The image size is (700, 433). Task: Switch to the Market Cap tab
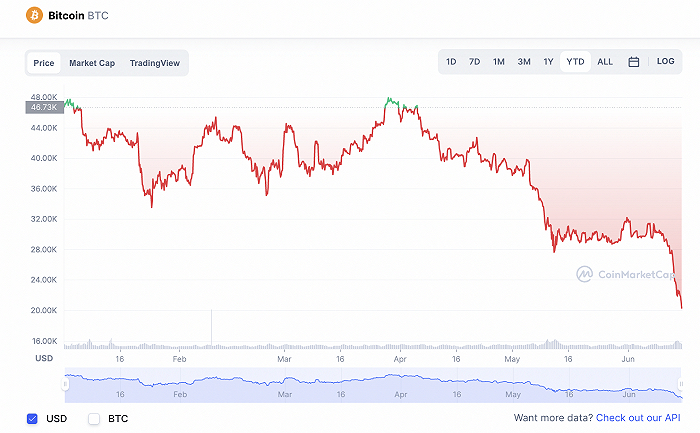pyautogui.click(x=92, y=63)
